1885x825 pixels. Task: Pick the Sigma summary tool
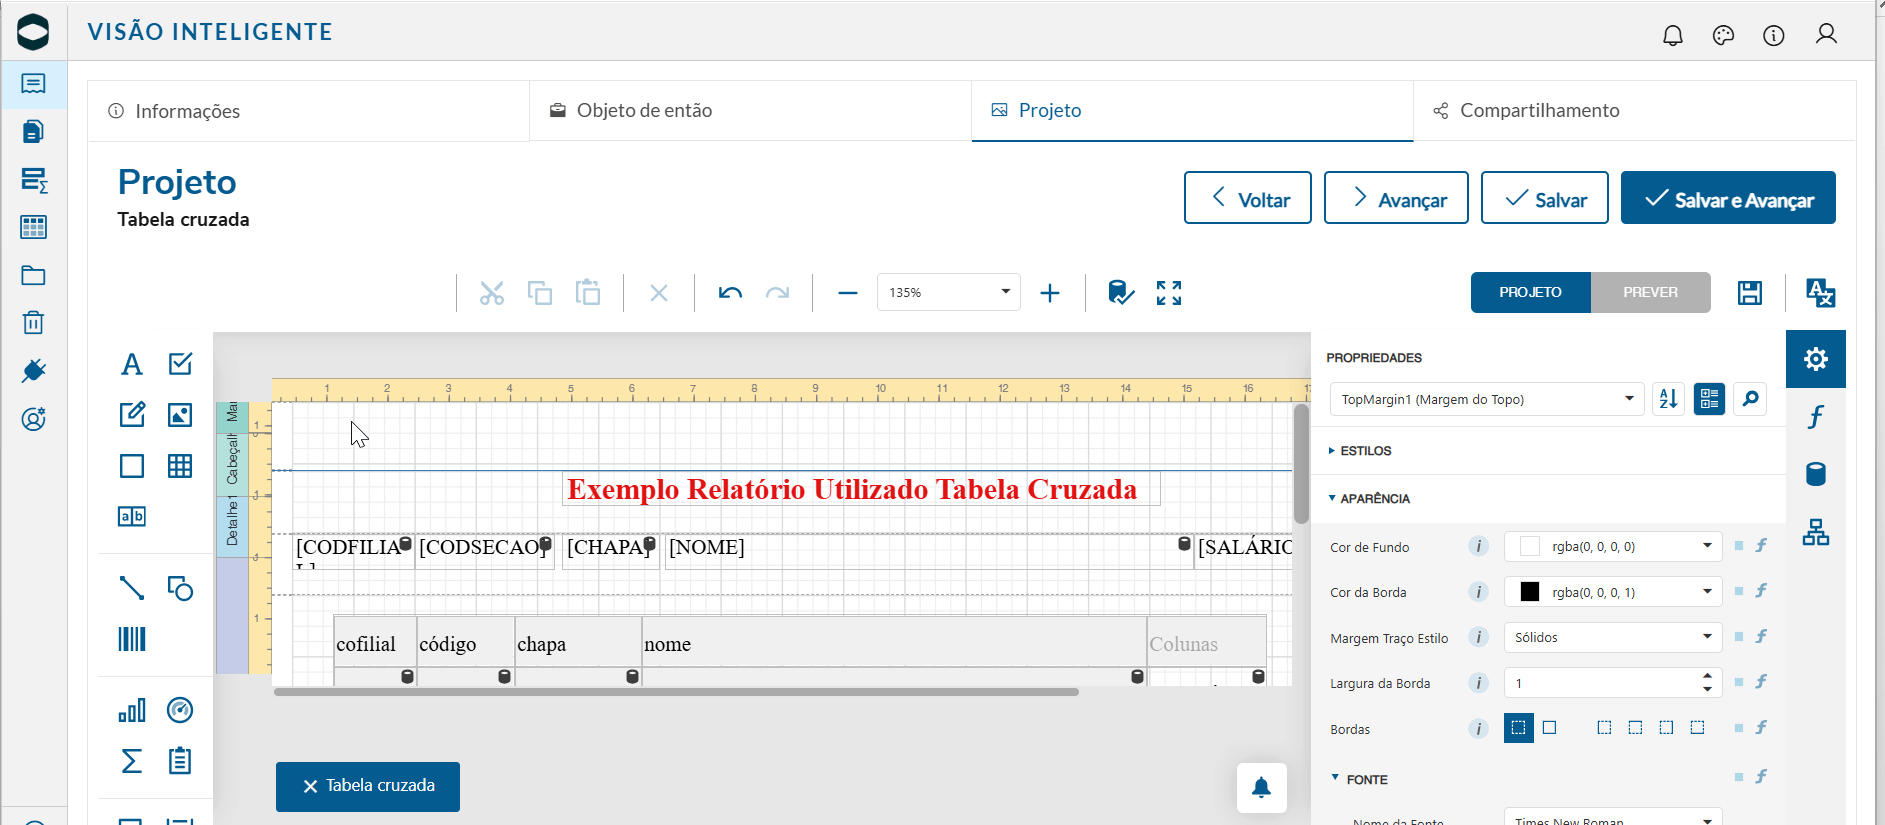[x=132, y=761]
